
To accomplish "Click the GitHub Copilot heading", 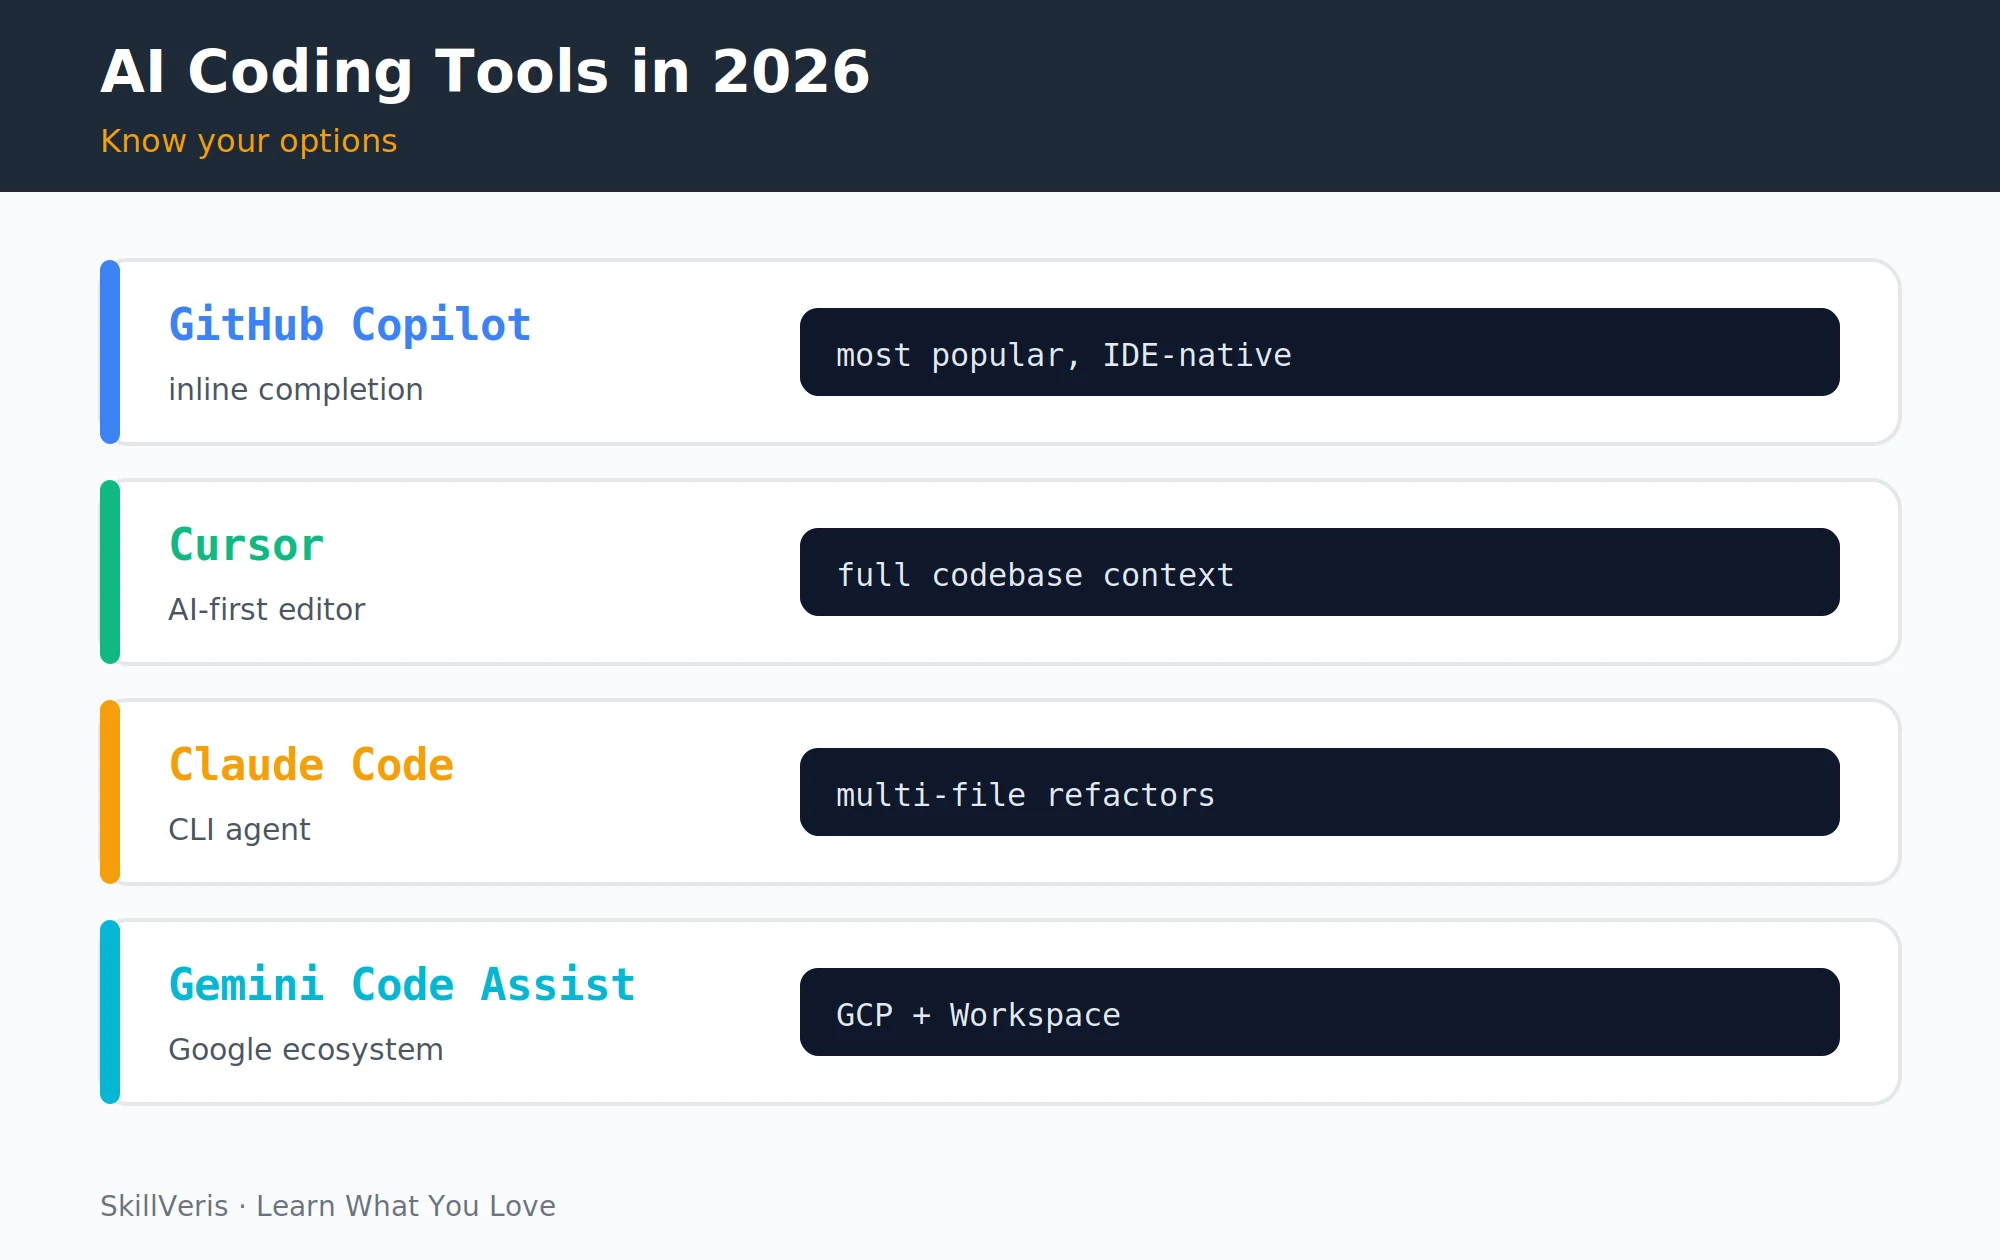I will tap(350, 325).
